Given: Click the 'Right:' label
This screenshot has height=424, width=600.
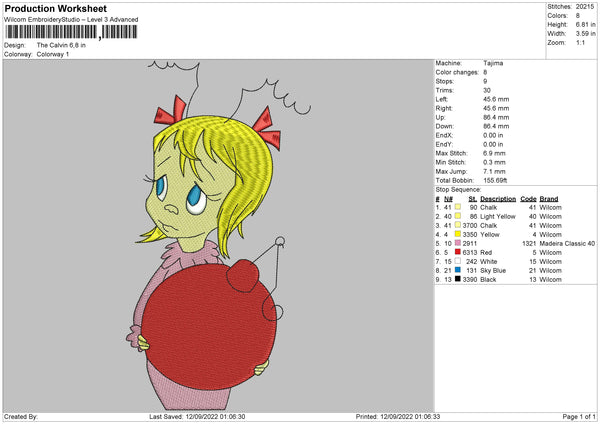Looking at the screenshot, I should coord(444,108).
